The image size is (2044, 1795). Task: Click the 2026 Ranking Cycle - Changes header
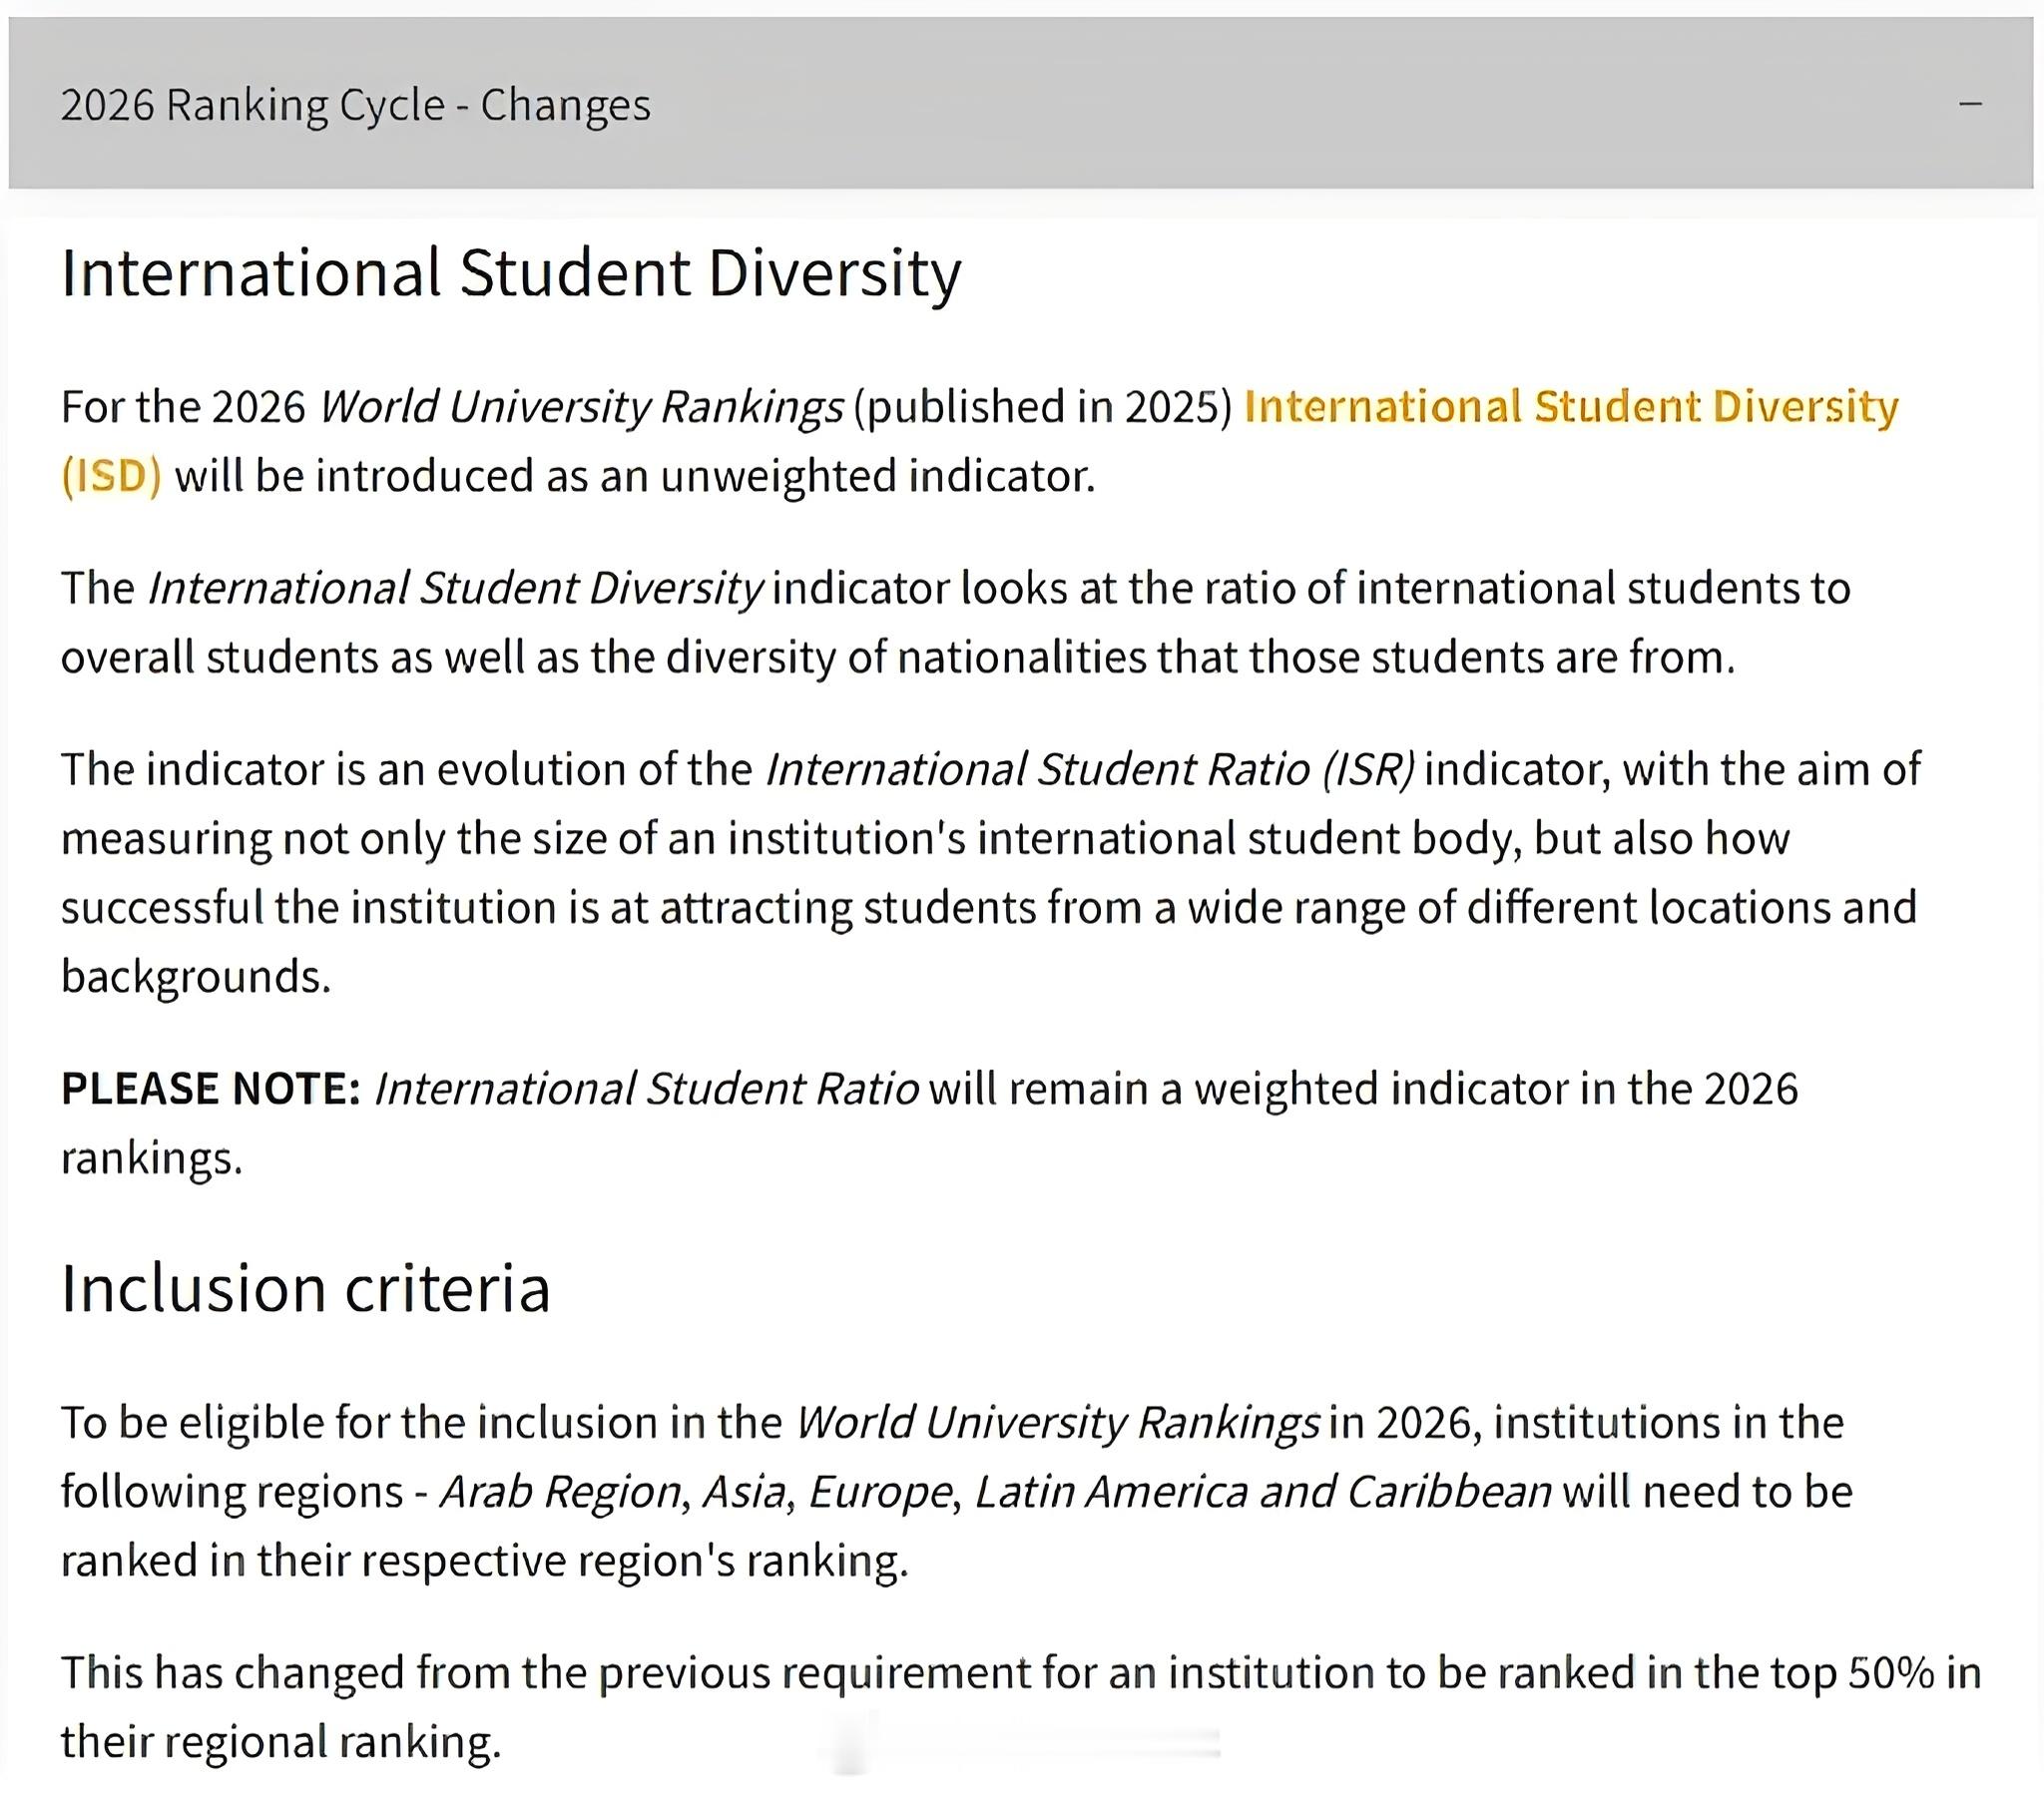[x=355, y=104]
